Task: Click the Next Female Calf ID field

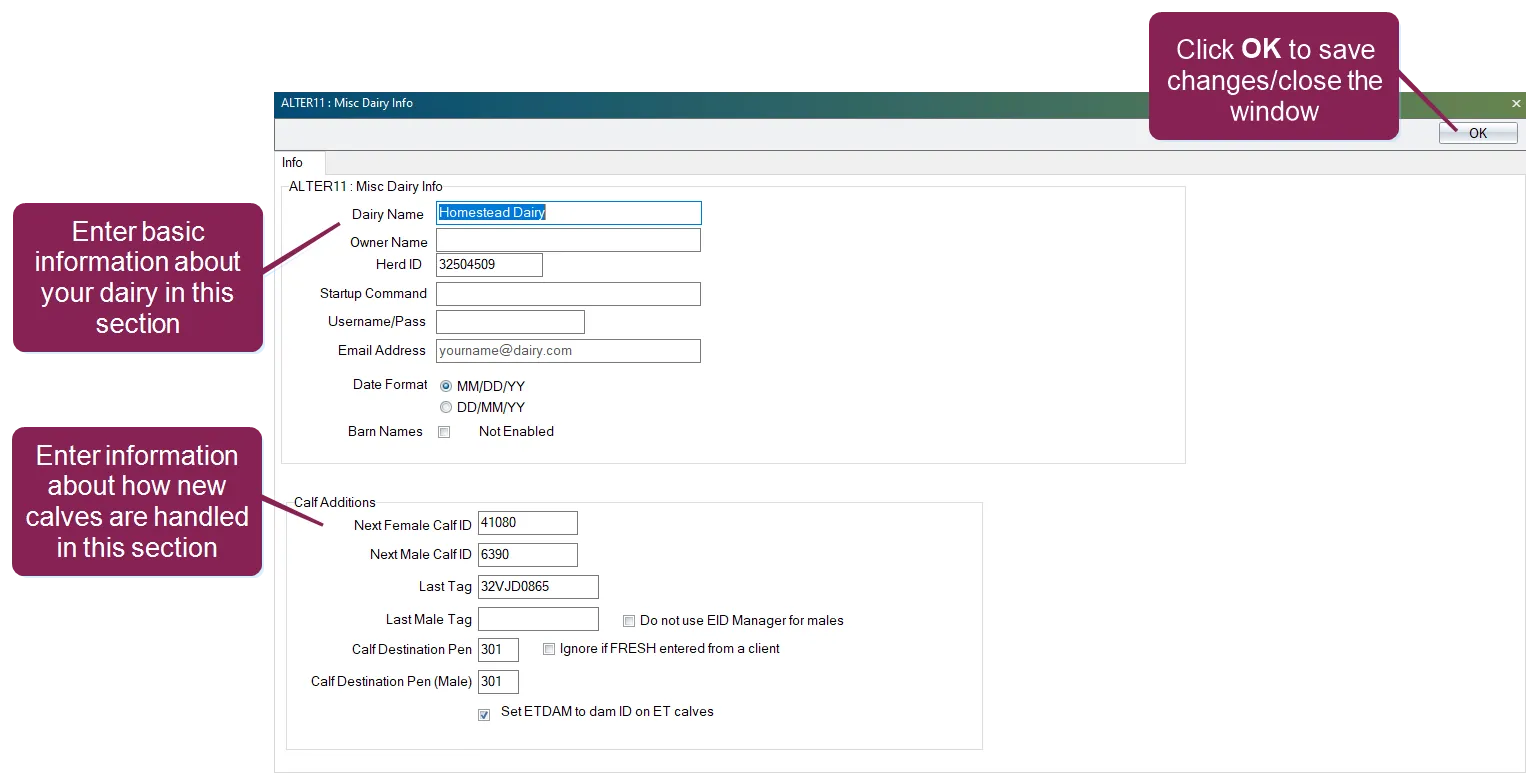Action: (x=528, y=523)
